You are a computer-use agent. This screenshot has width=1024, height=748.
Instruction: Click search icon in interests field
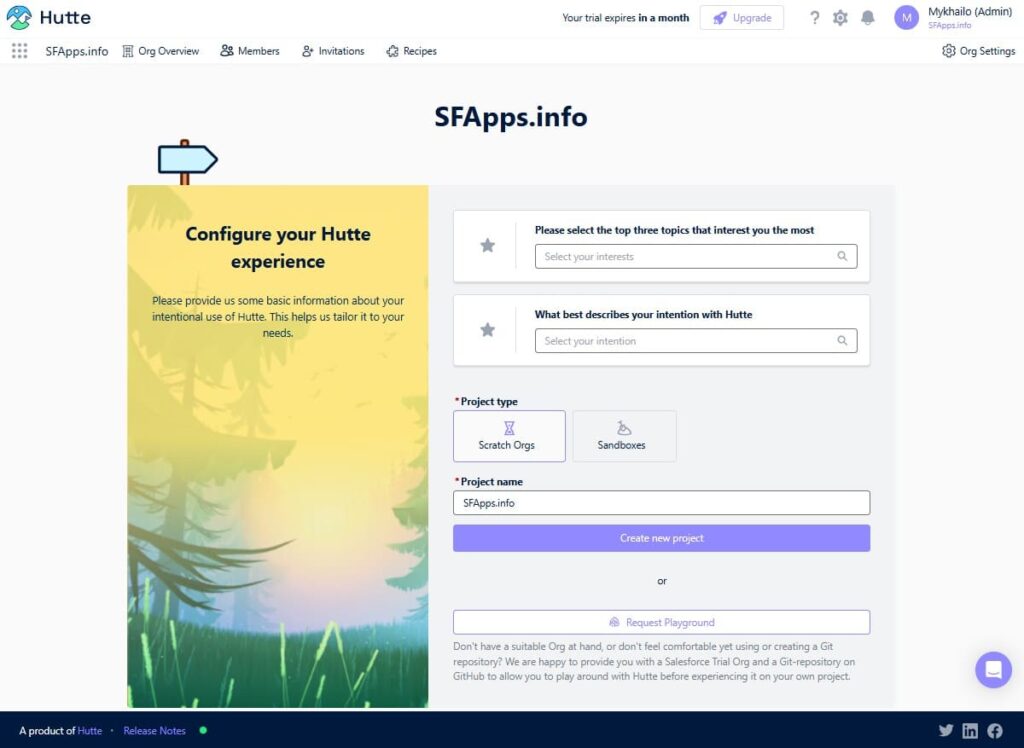(x=842, y=256)
